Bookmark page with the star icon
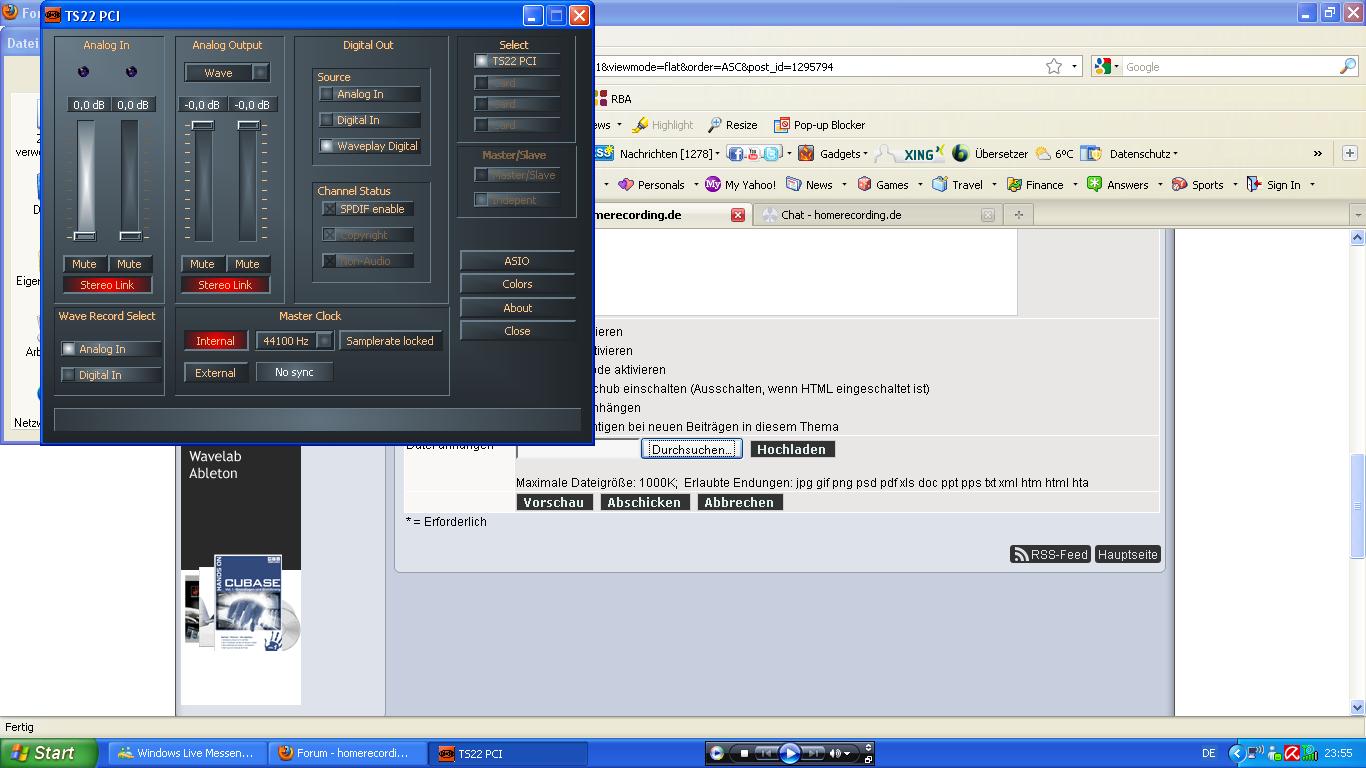The height and width of the screenshot is (768, 1366). tap(1053, 67)
